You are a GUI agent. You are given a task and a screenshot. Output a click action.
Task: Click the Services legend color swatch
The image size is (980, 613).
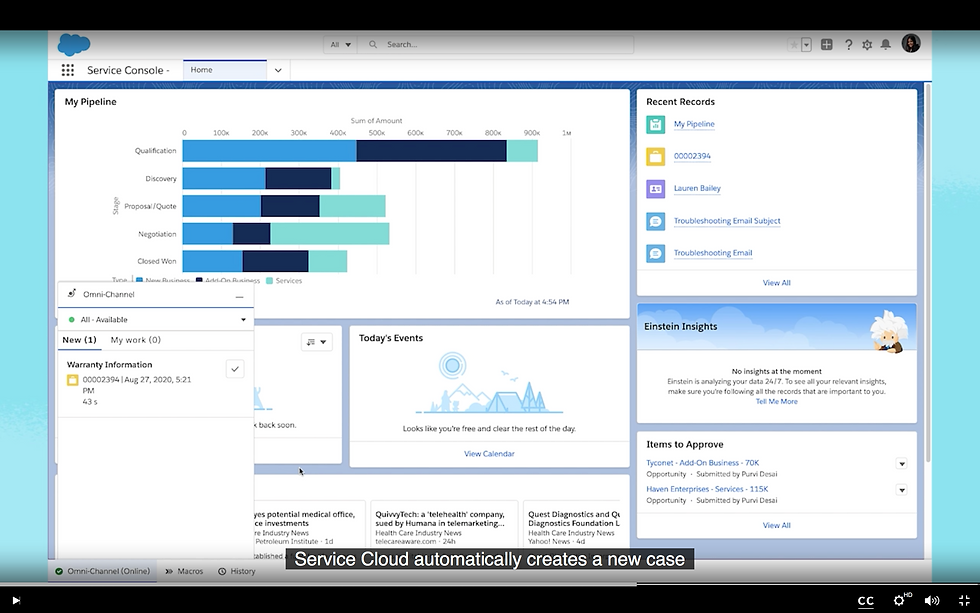269,281
